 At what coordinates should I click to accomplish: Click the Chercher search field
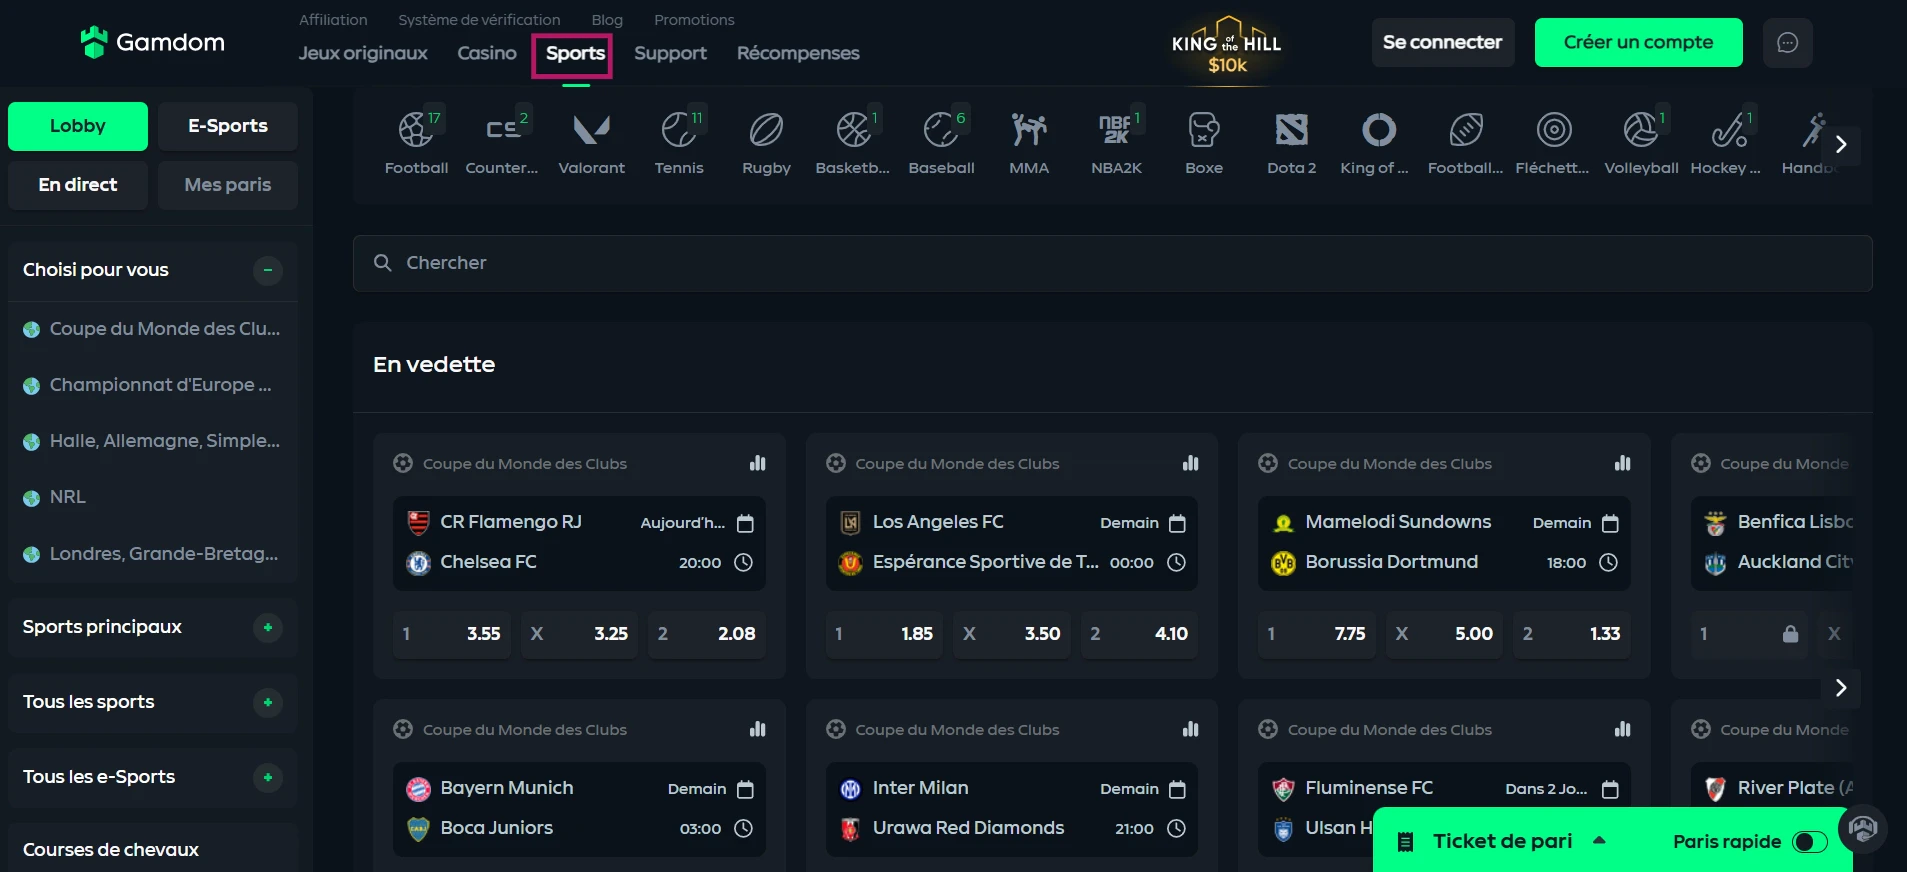click(x=1112, y=263)
